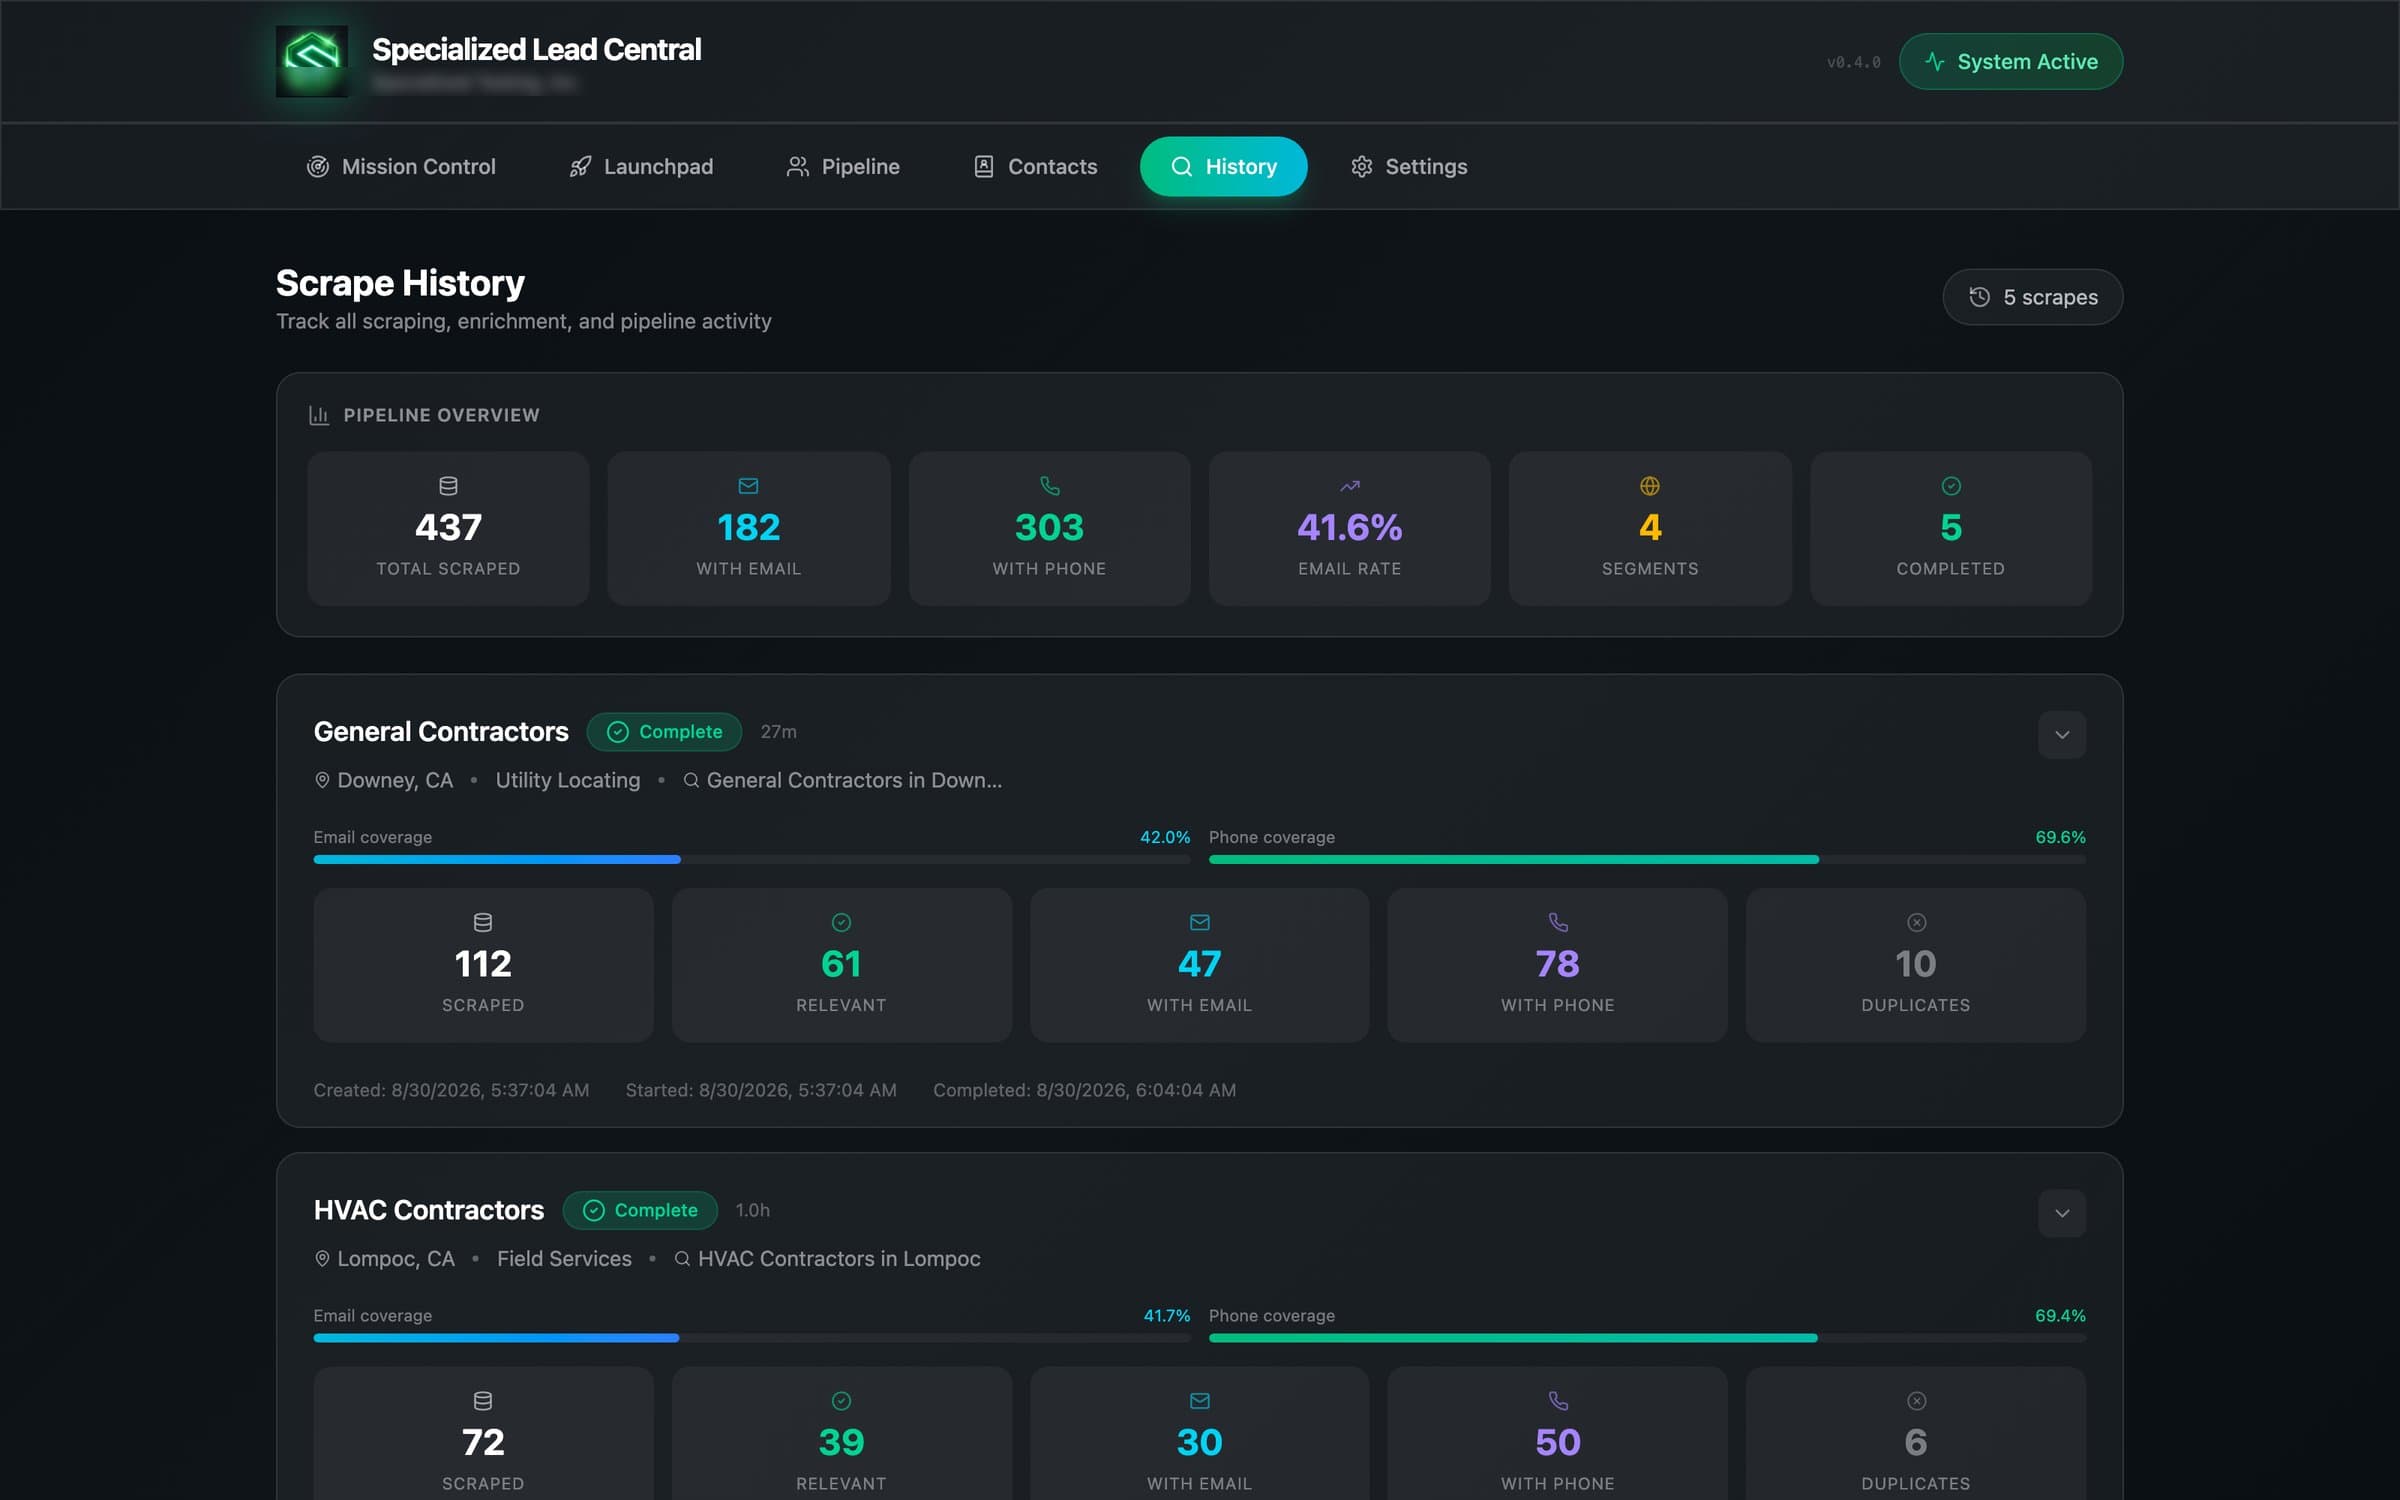Click the Contacts address book icon
The image size is (2400, 1500).
click(x=984, y=167)
